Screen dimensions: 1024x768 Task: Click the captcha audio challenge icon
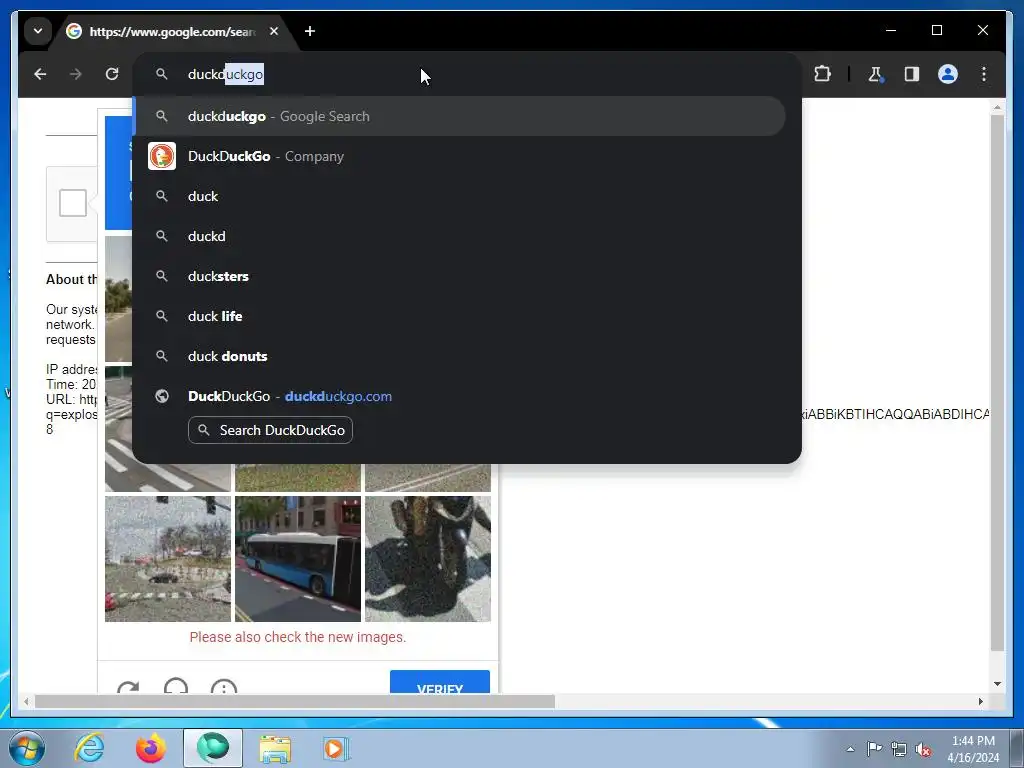click(x=176, y=686)
